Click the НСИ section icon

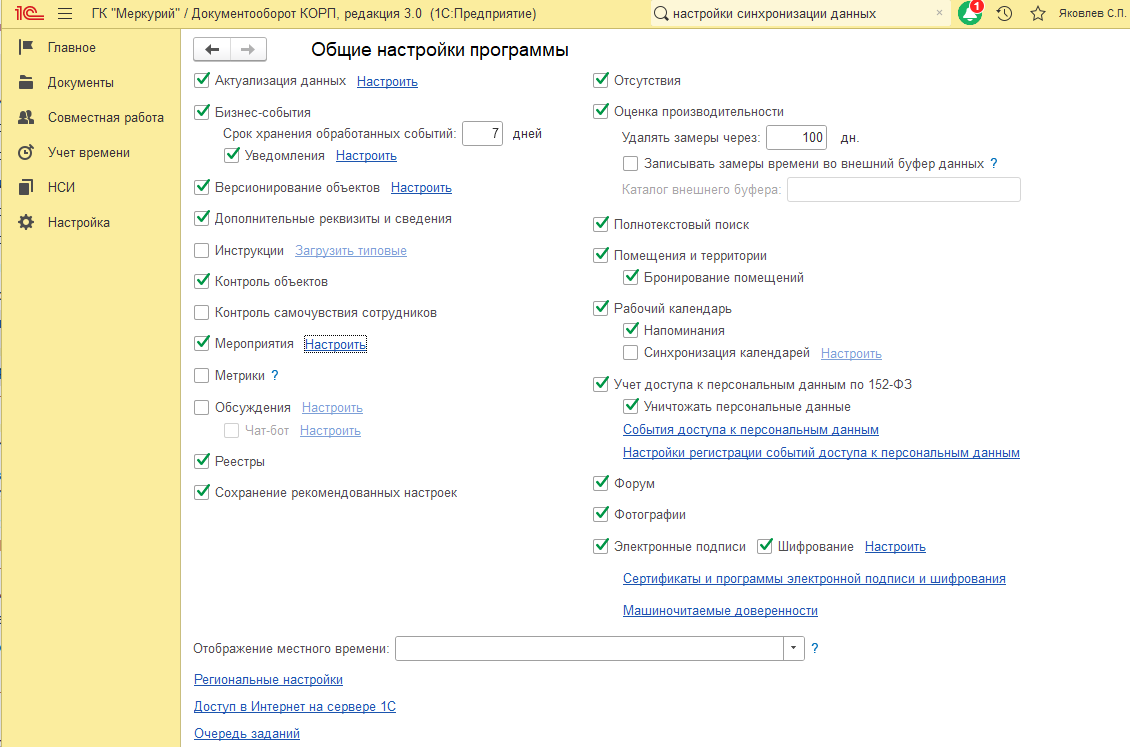click(26, 187)
